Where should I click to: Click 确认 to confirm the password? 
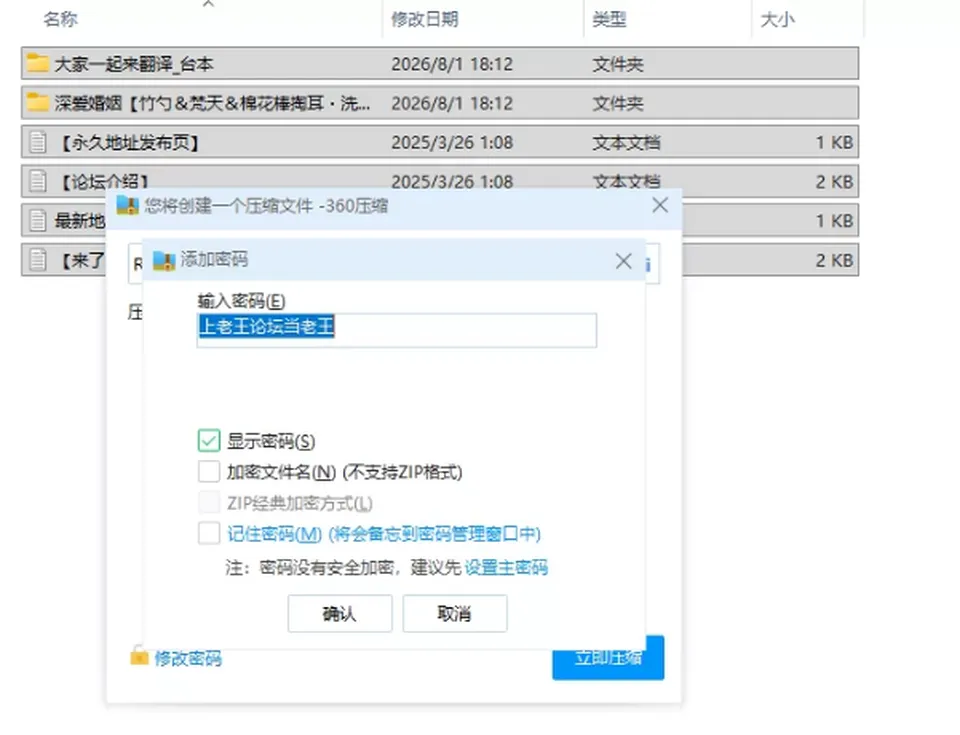click(340, 613)
